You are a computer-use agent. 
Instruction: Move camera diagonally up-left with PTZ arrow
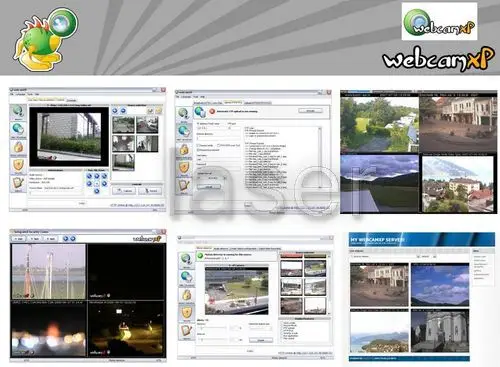pyautogui.click(x=89, y=176)
